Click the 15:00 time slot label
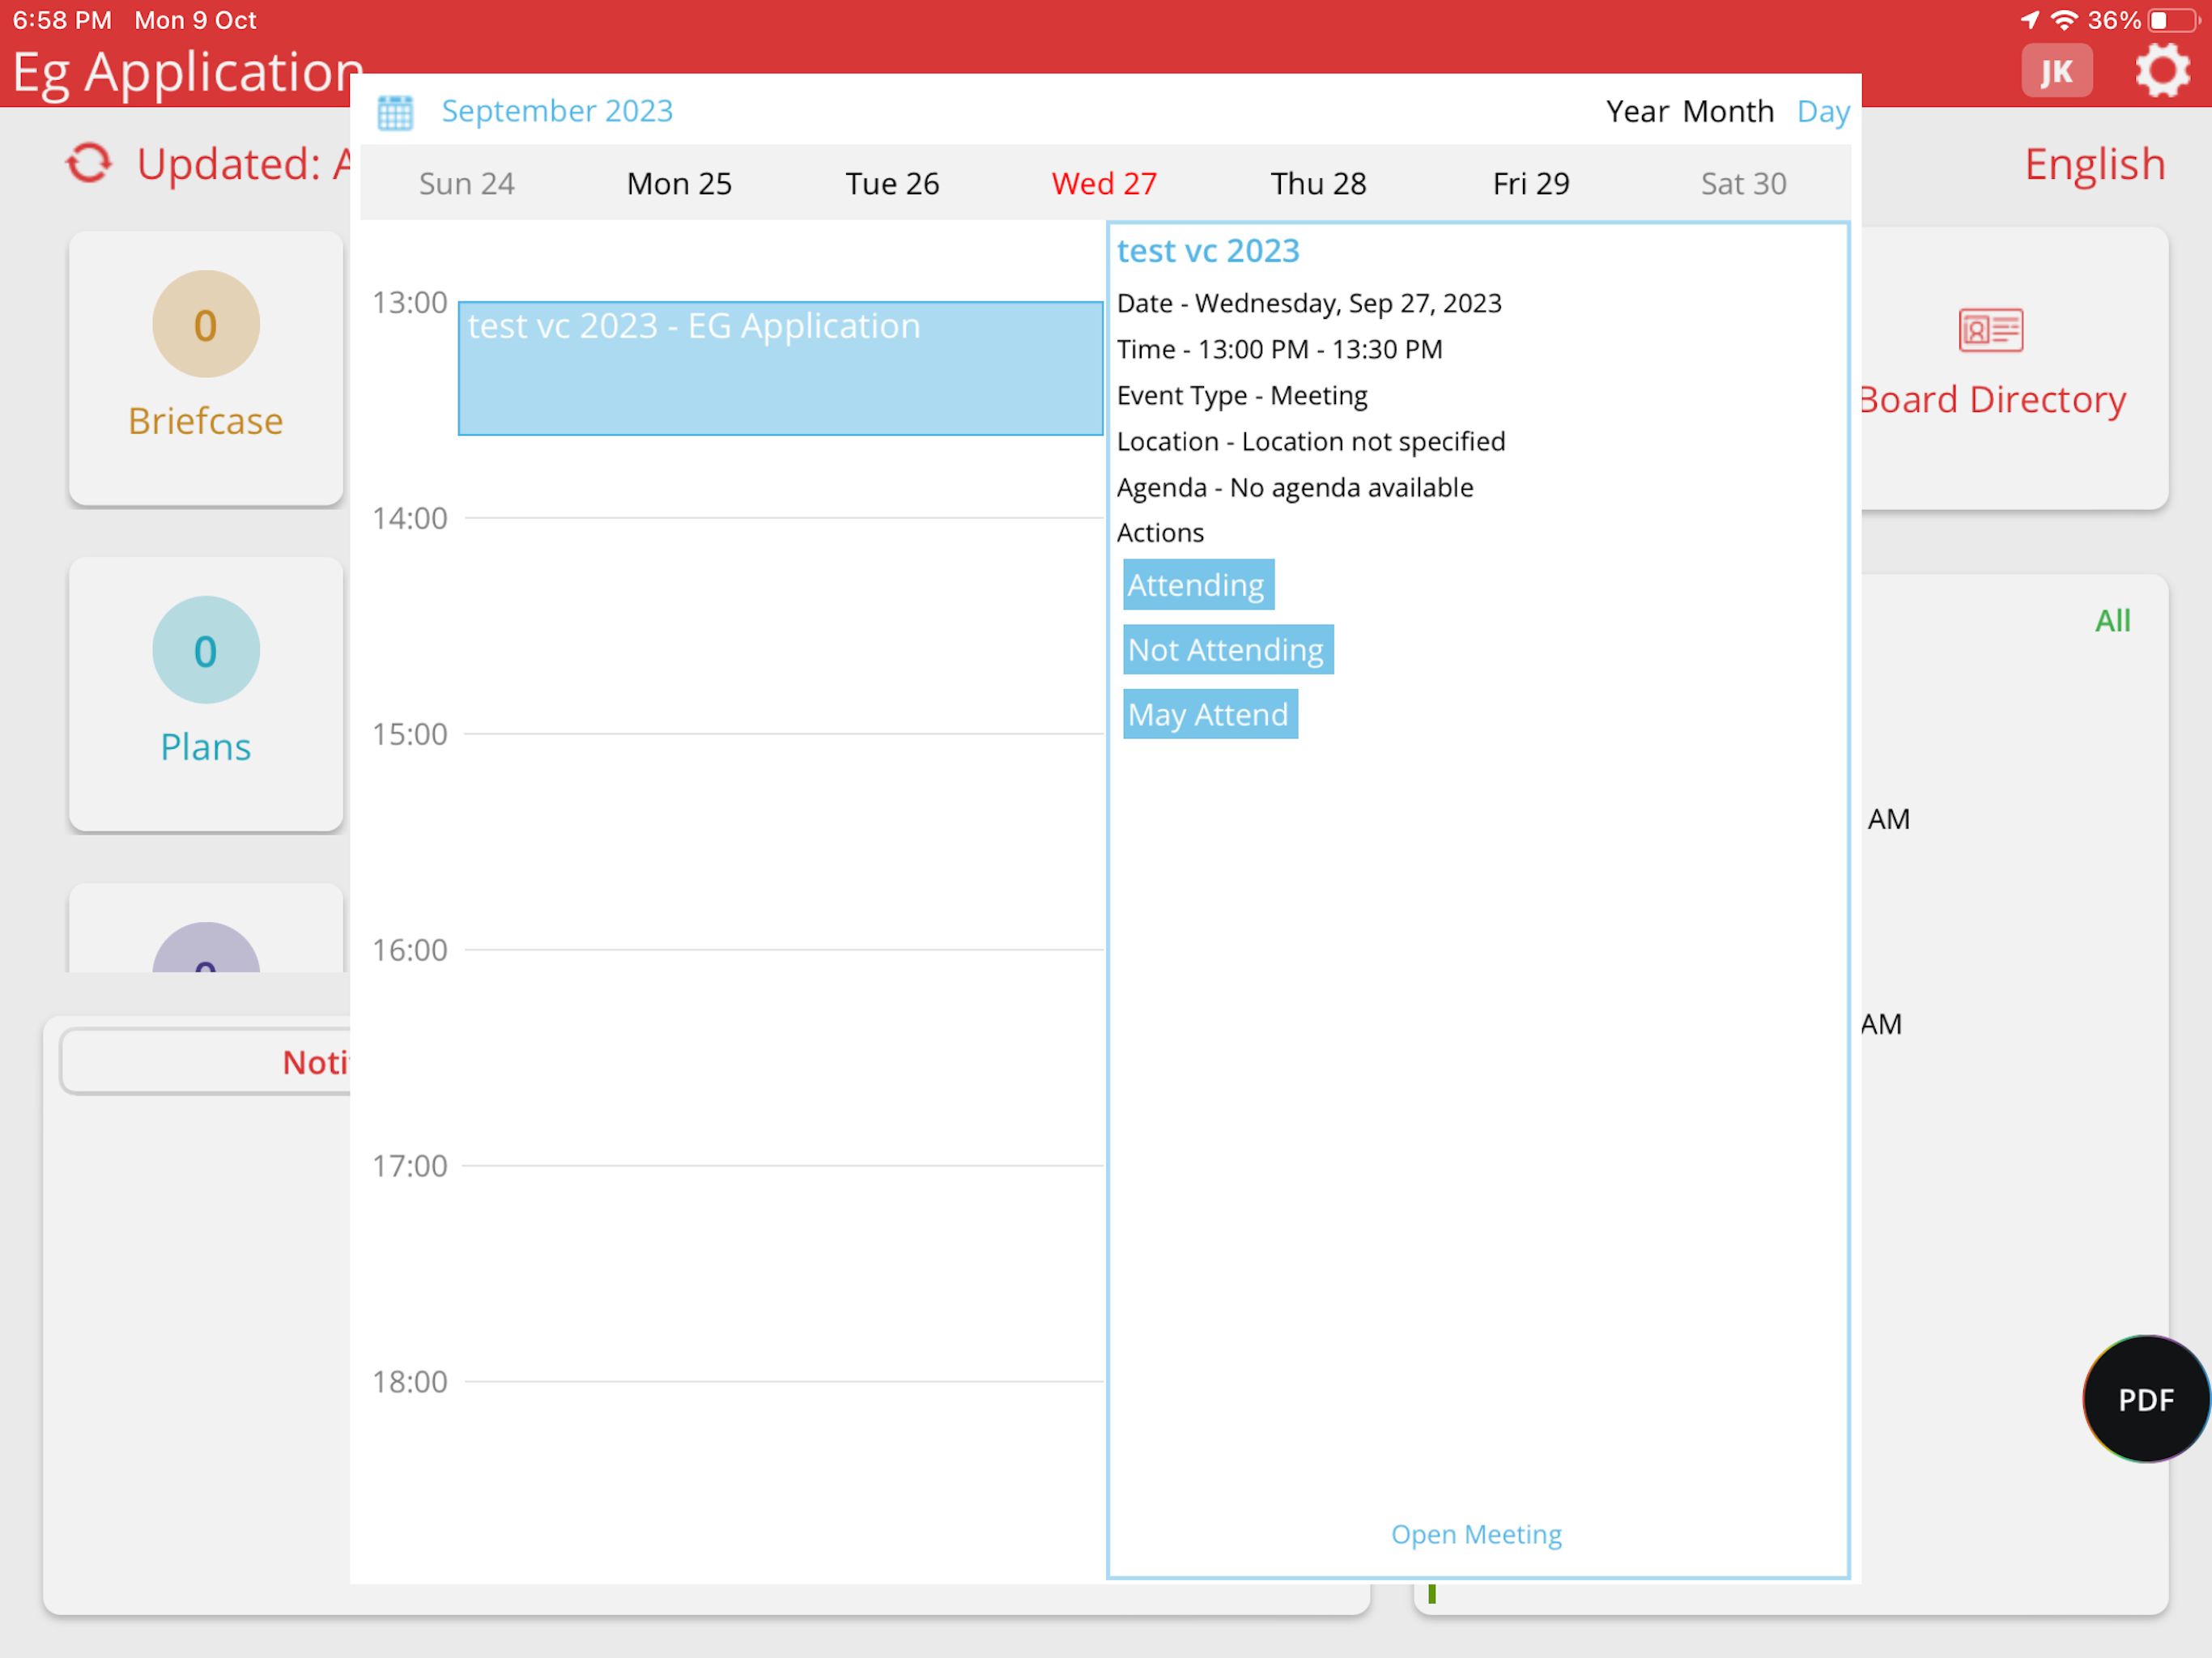The image size is (2212, 1658). [x=409, y=734]
